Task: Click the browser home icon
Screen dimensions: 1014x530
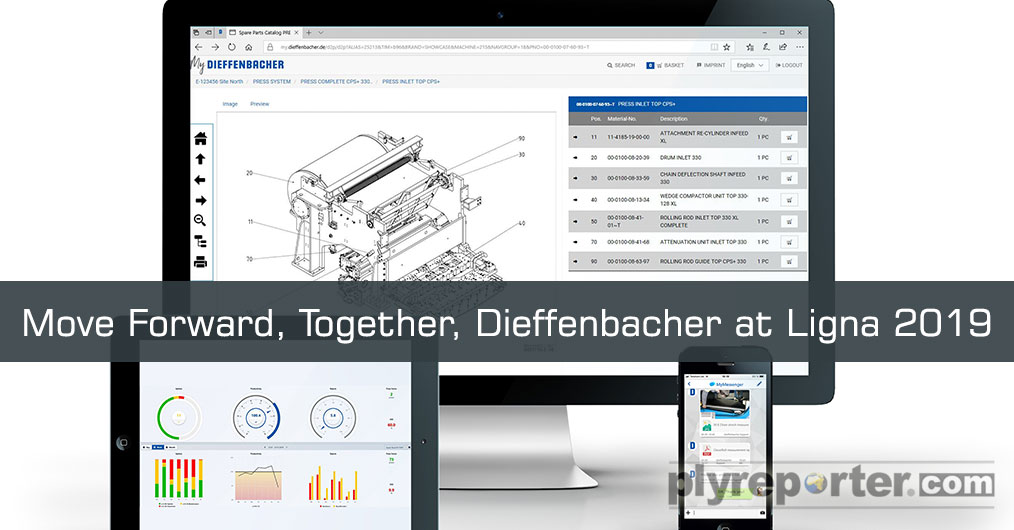Action: (248, 47)
